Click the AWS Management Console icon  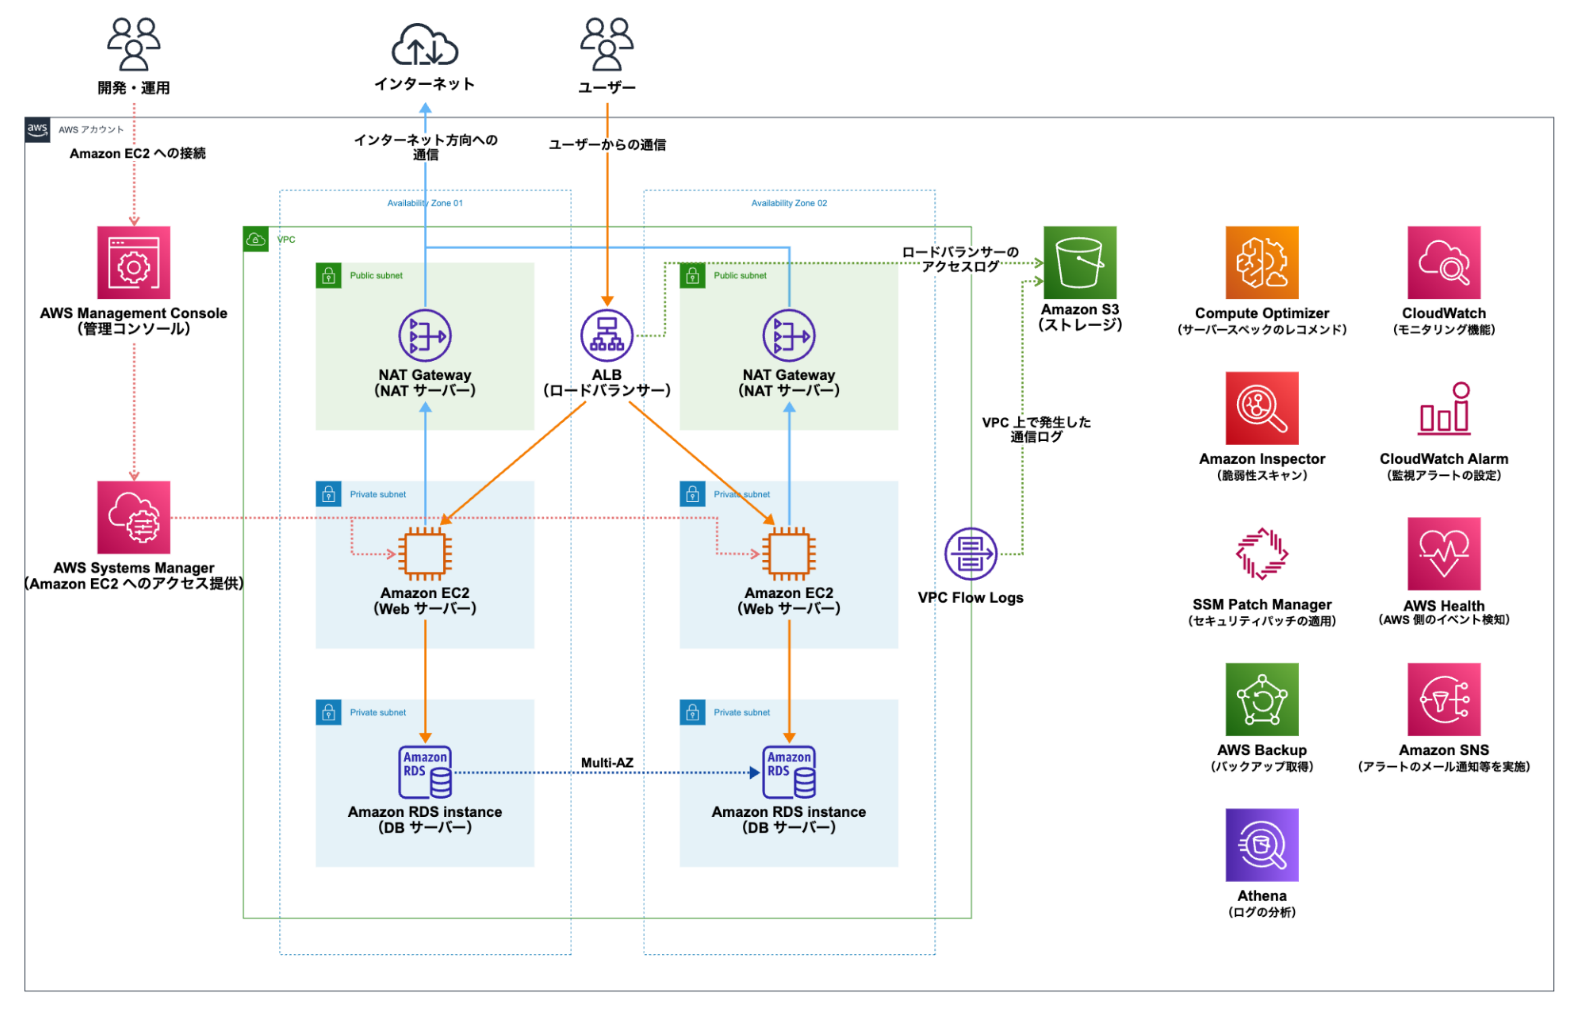tap(133, 262)
